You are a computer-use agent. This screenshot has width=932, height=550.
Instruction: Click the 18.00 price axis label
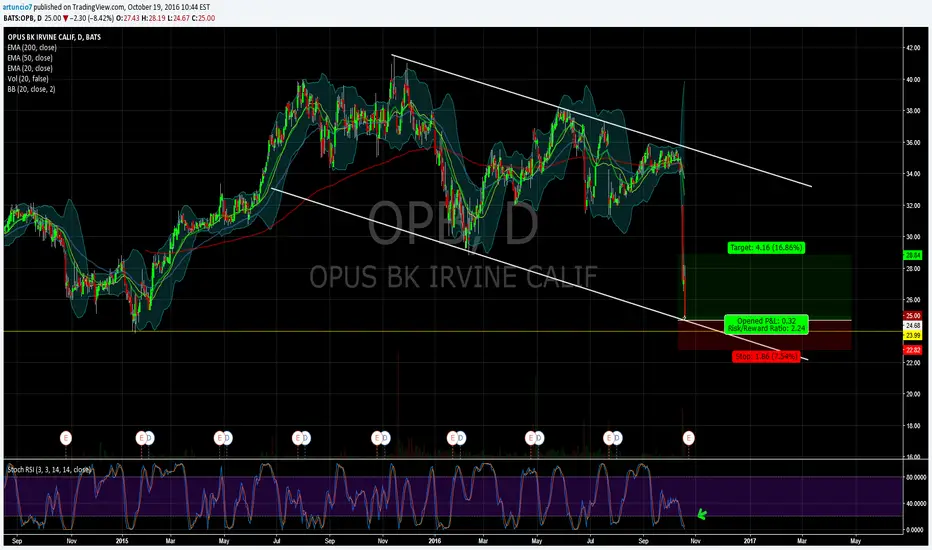913,426
